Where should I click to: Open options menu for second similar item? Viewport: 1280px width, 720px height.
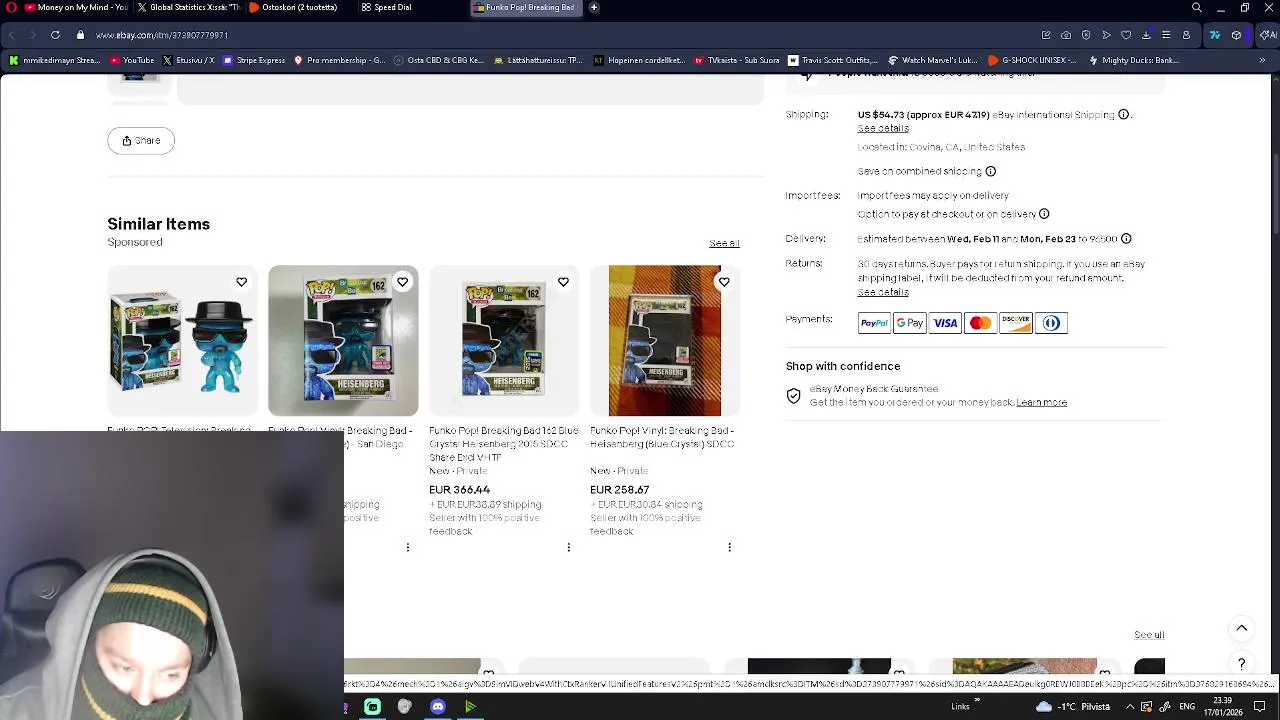(408, 547)
